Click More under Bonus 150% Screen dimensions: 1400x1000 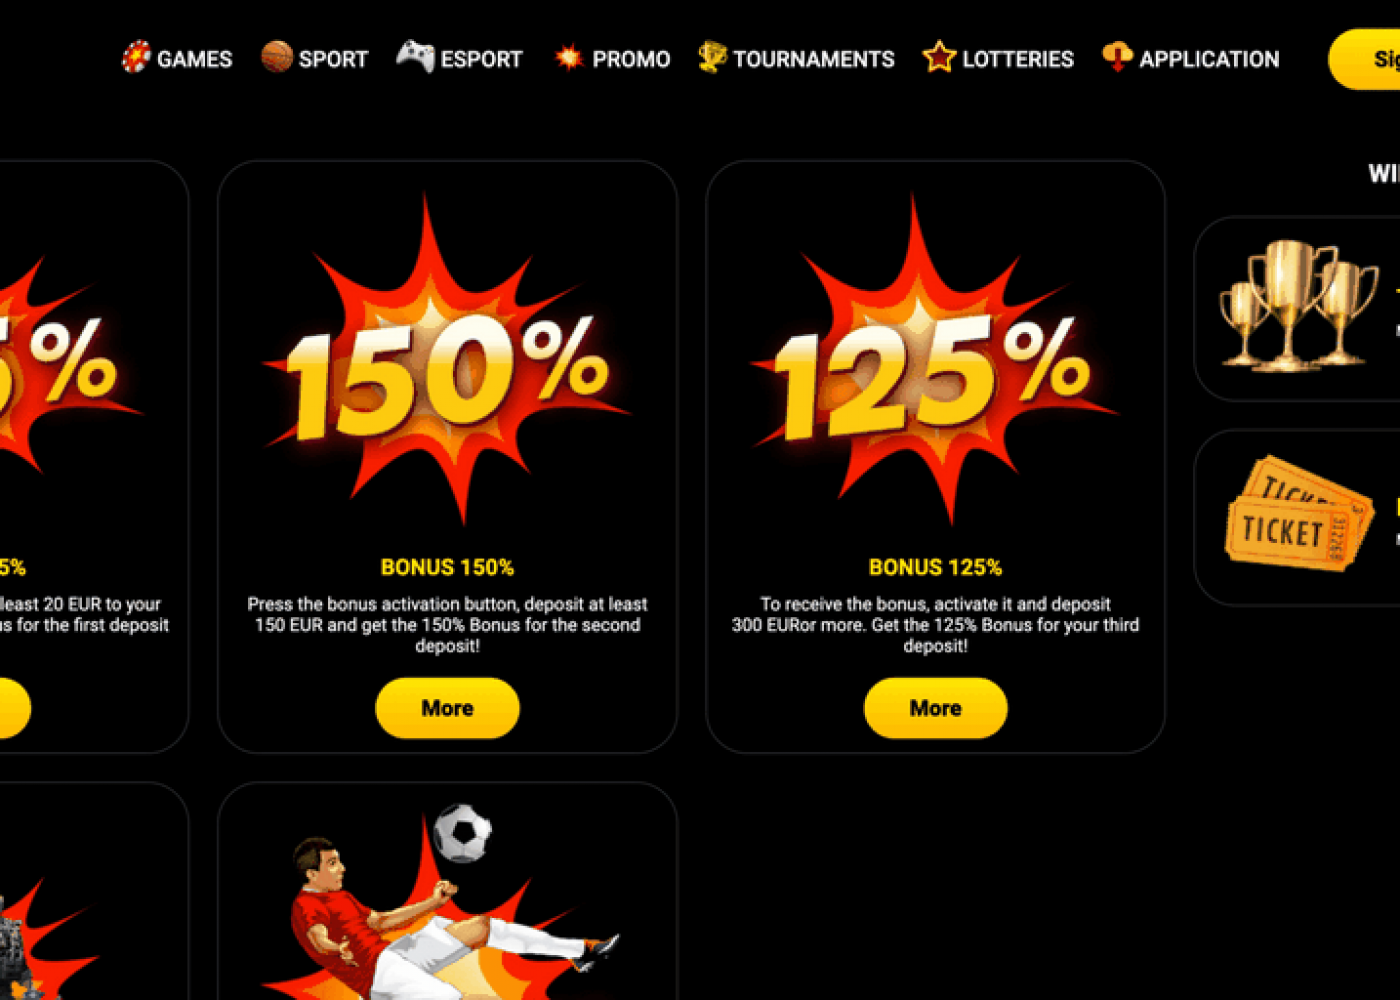447,708
